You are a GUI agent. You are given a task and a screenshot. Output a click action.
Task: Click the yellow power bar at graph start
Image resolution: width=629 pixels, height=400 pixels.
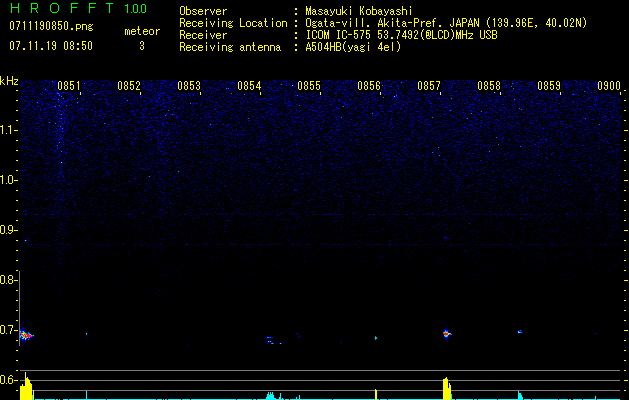tap(26, 386)
